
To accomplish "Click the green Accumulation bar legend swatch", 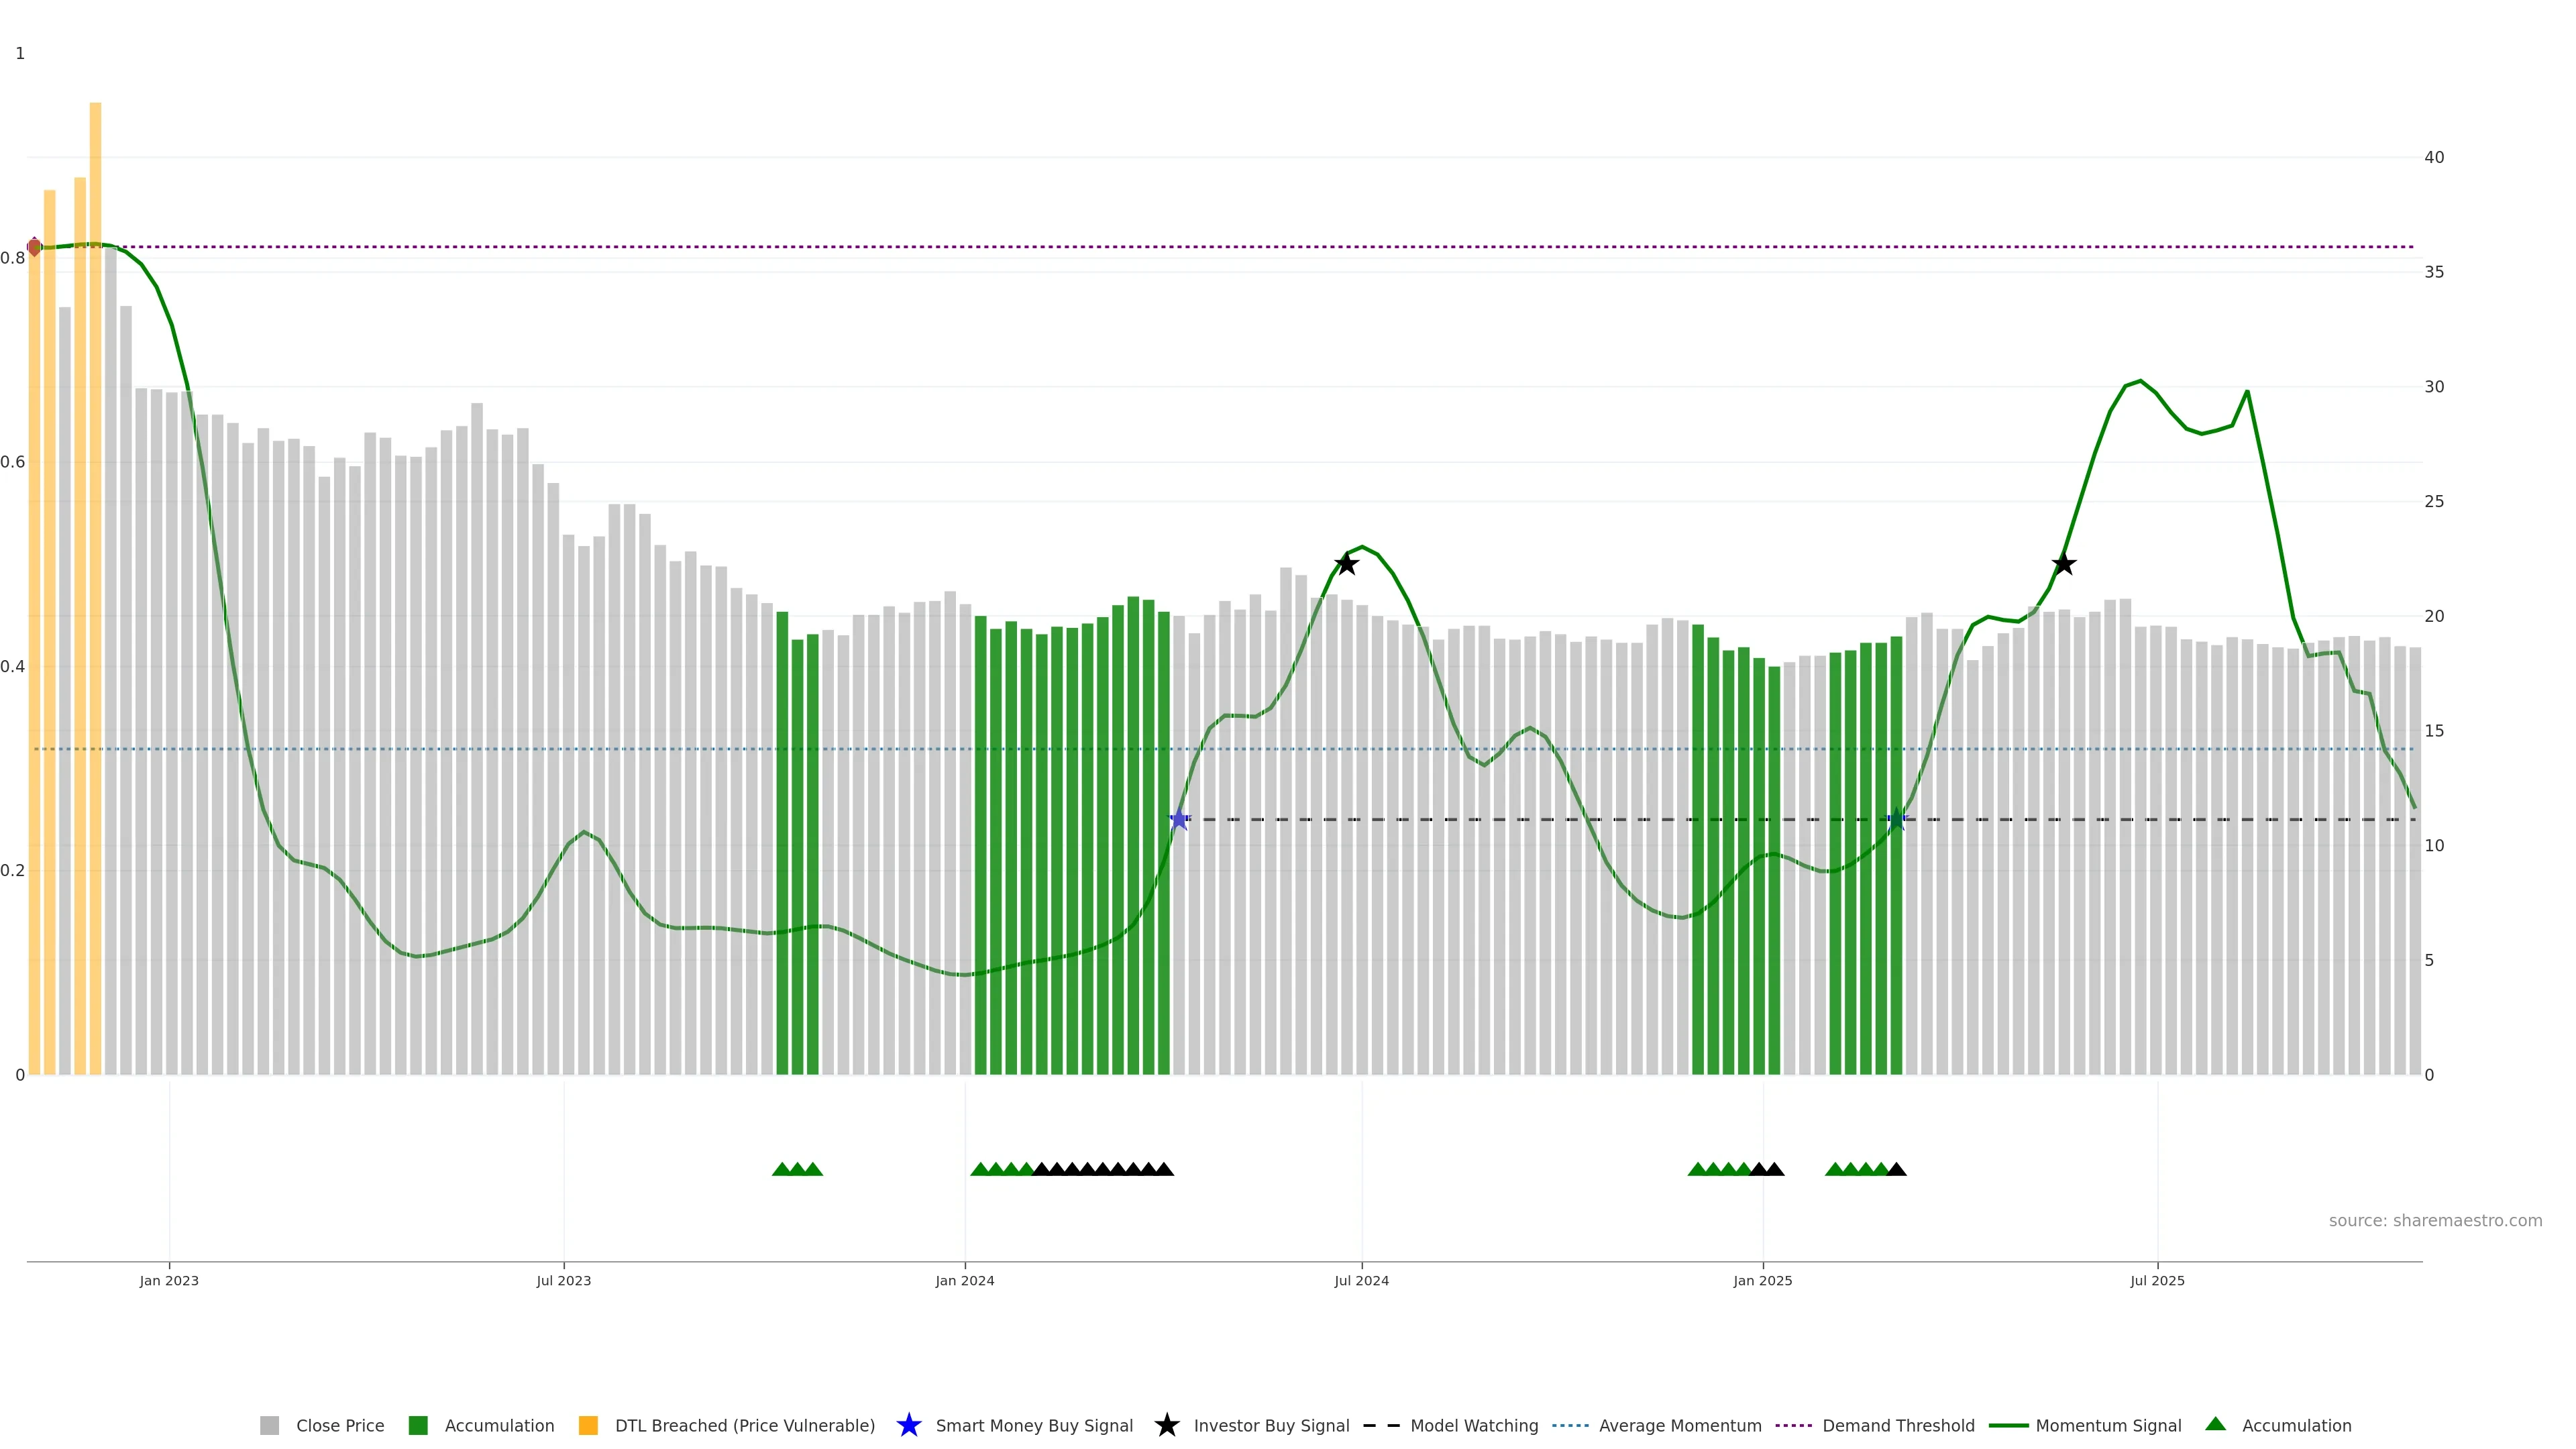I will tap(418, 1426).
